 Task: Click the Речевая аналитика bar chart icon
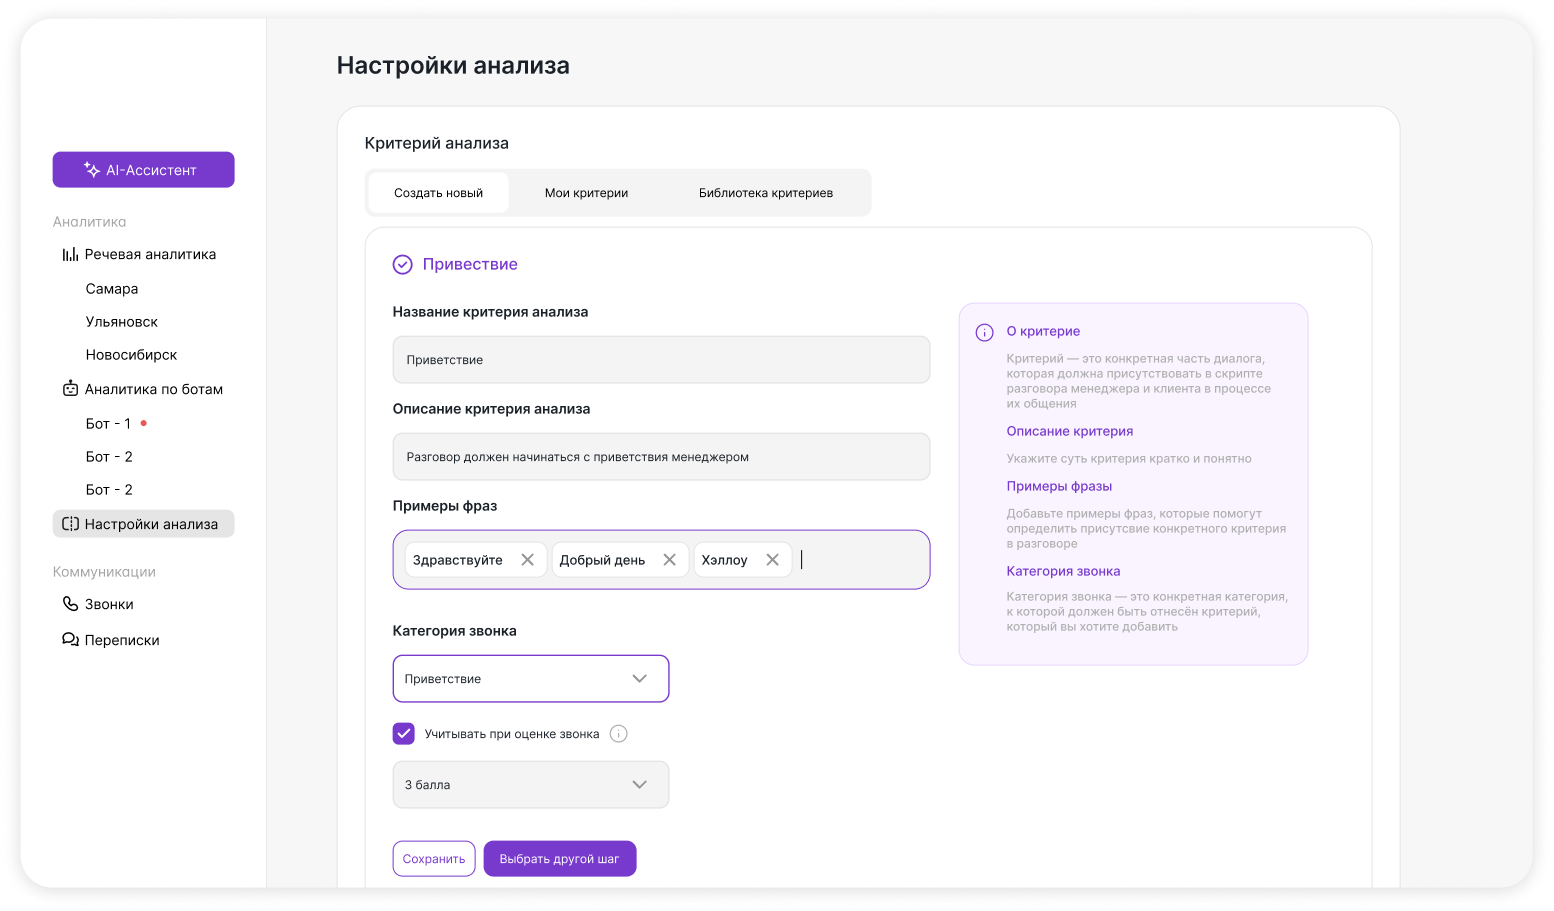pos(70,255)
